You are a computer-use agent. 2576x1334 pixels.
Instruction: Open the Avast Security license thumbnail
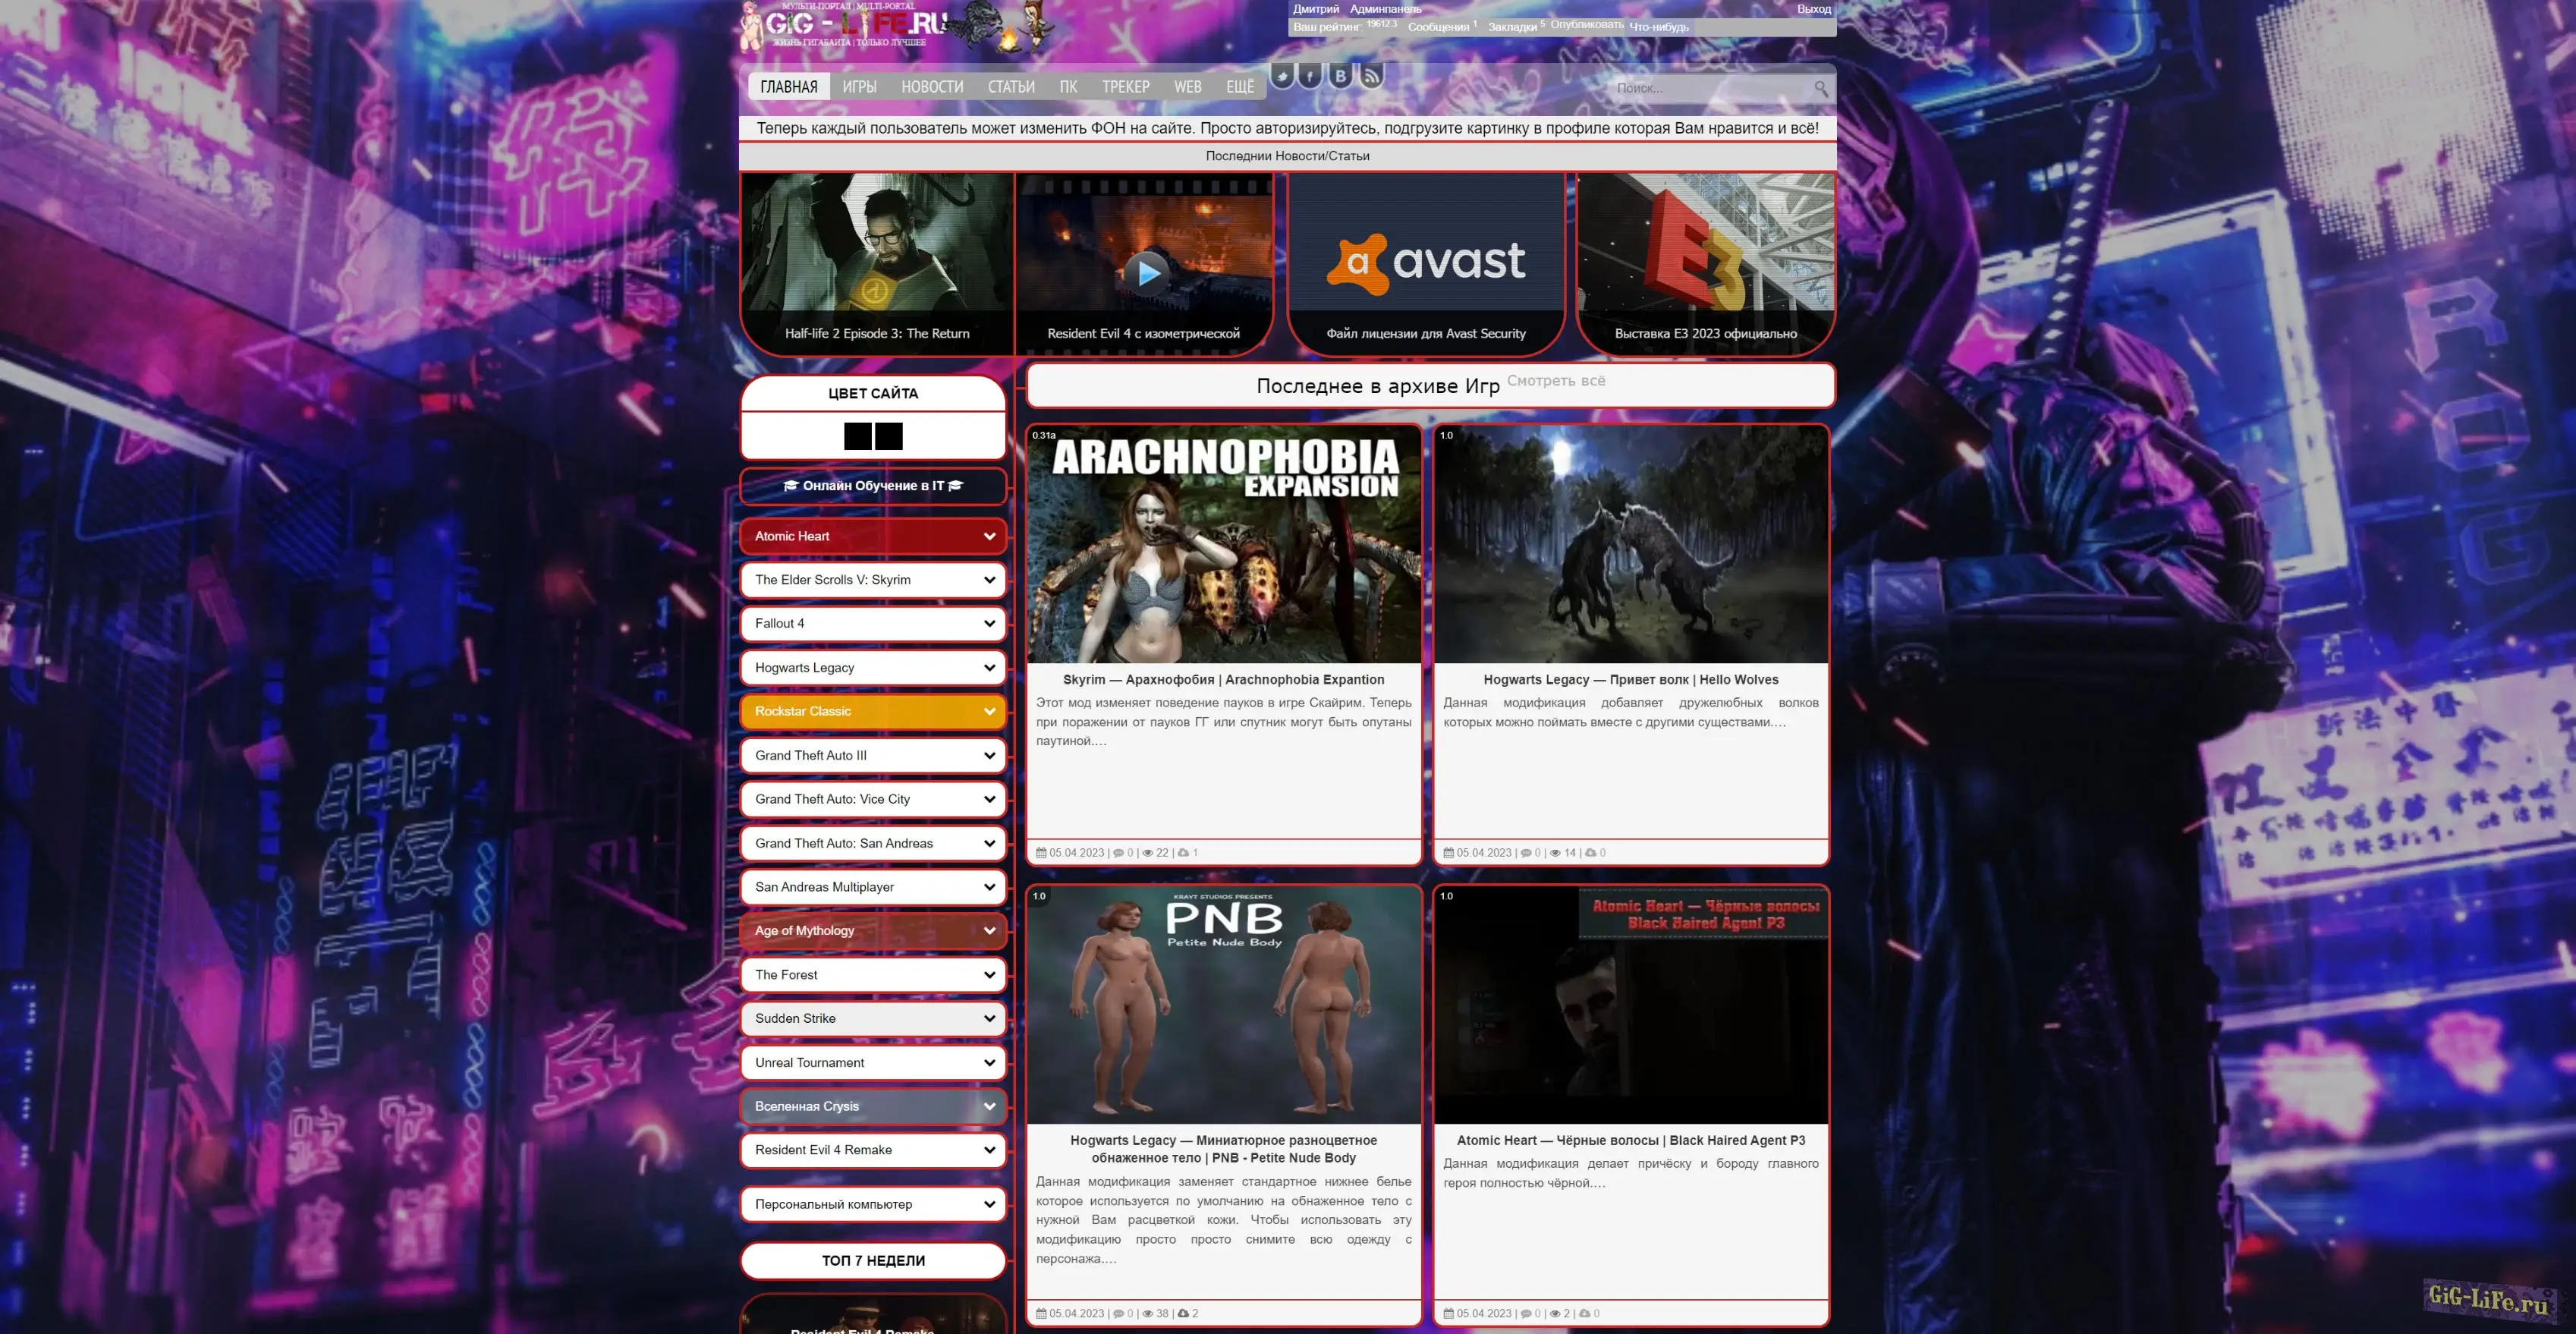click(x=1425, y=262)
